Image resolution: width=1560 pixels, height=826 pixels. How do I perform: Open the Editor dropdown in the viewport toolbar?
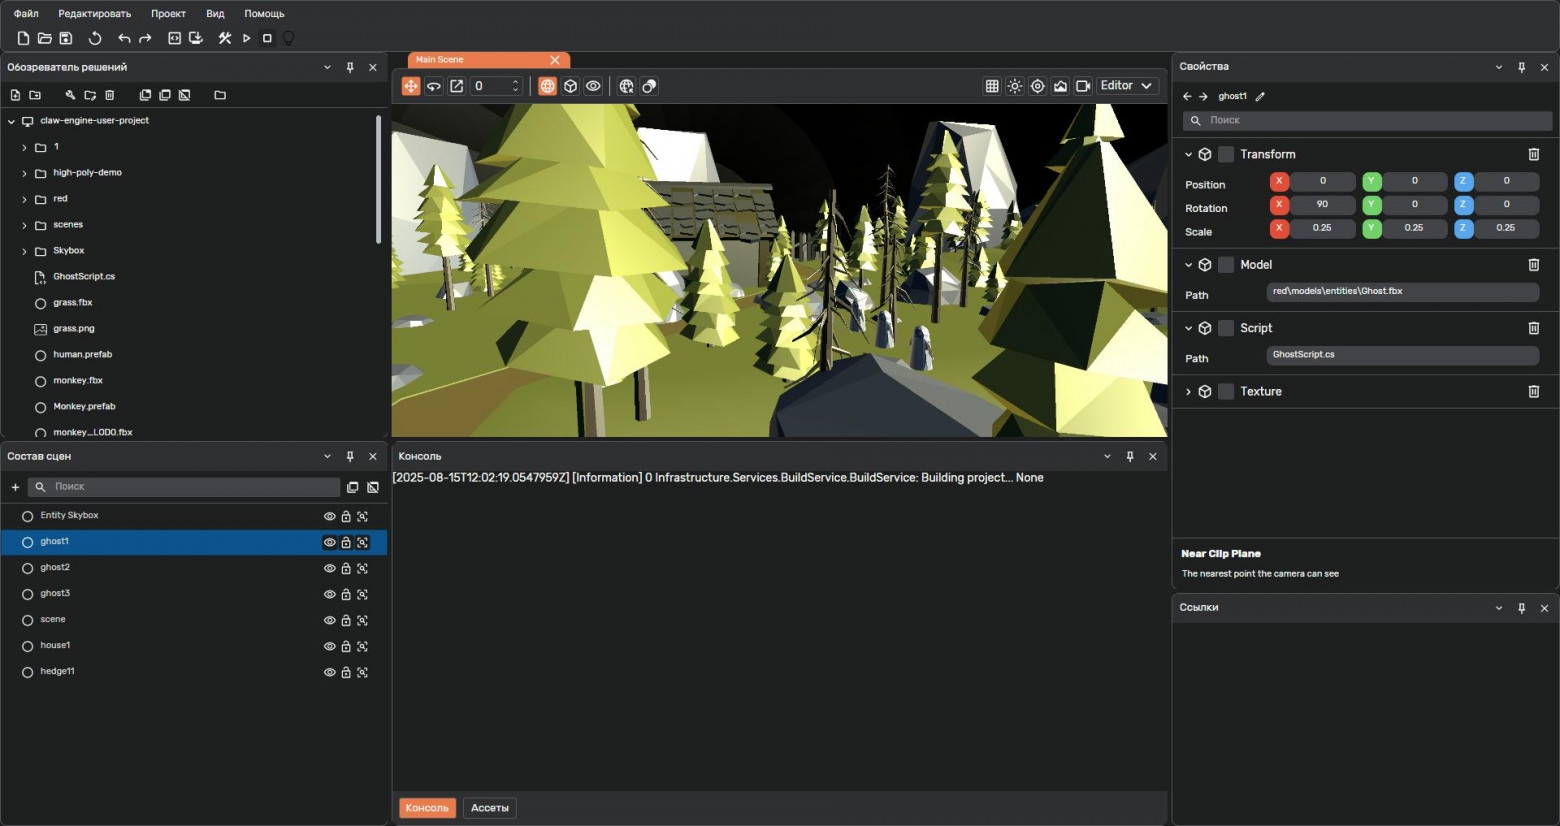click(1126, 86)
